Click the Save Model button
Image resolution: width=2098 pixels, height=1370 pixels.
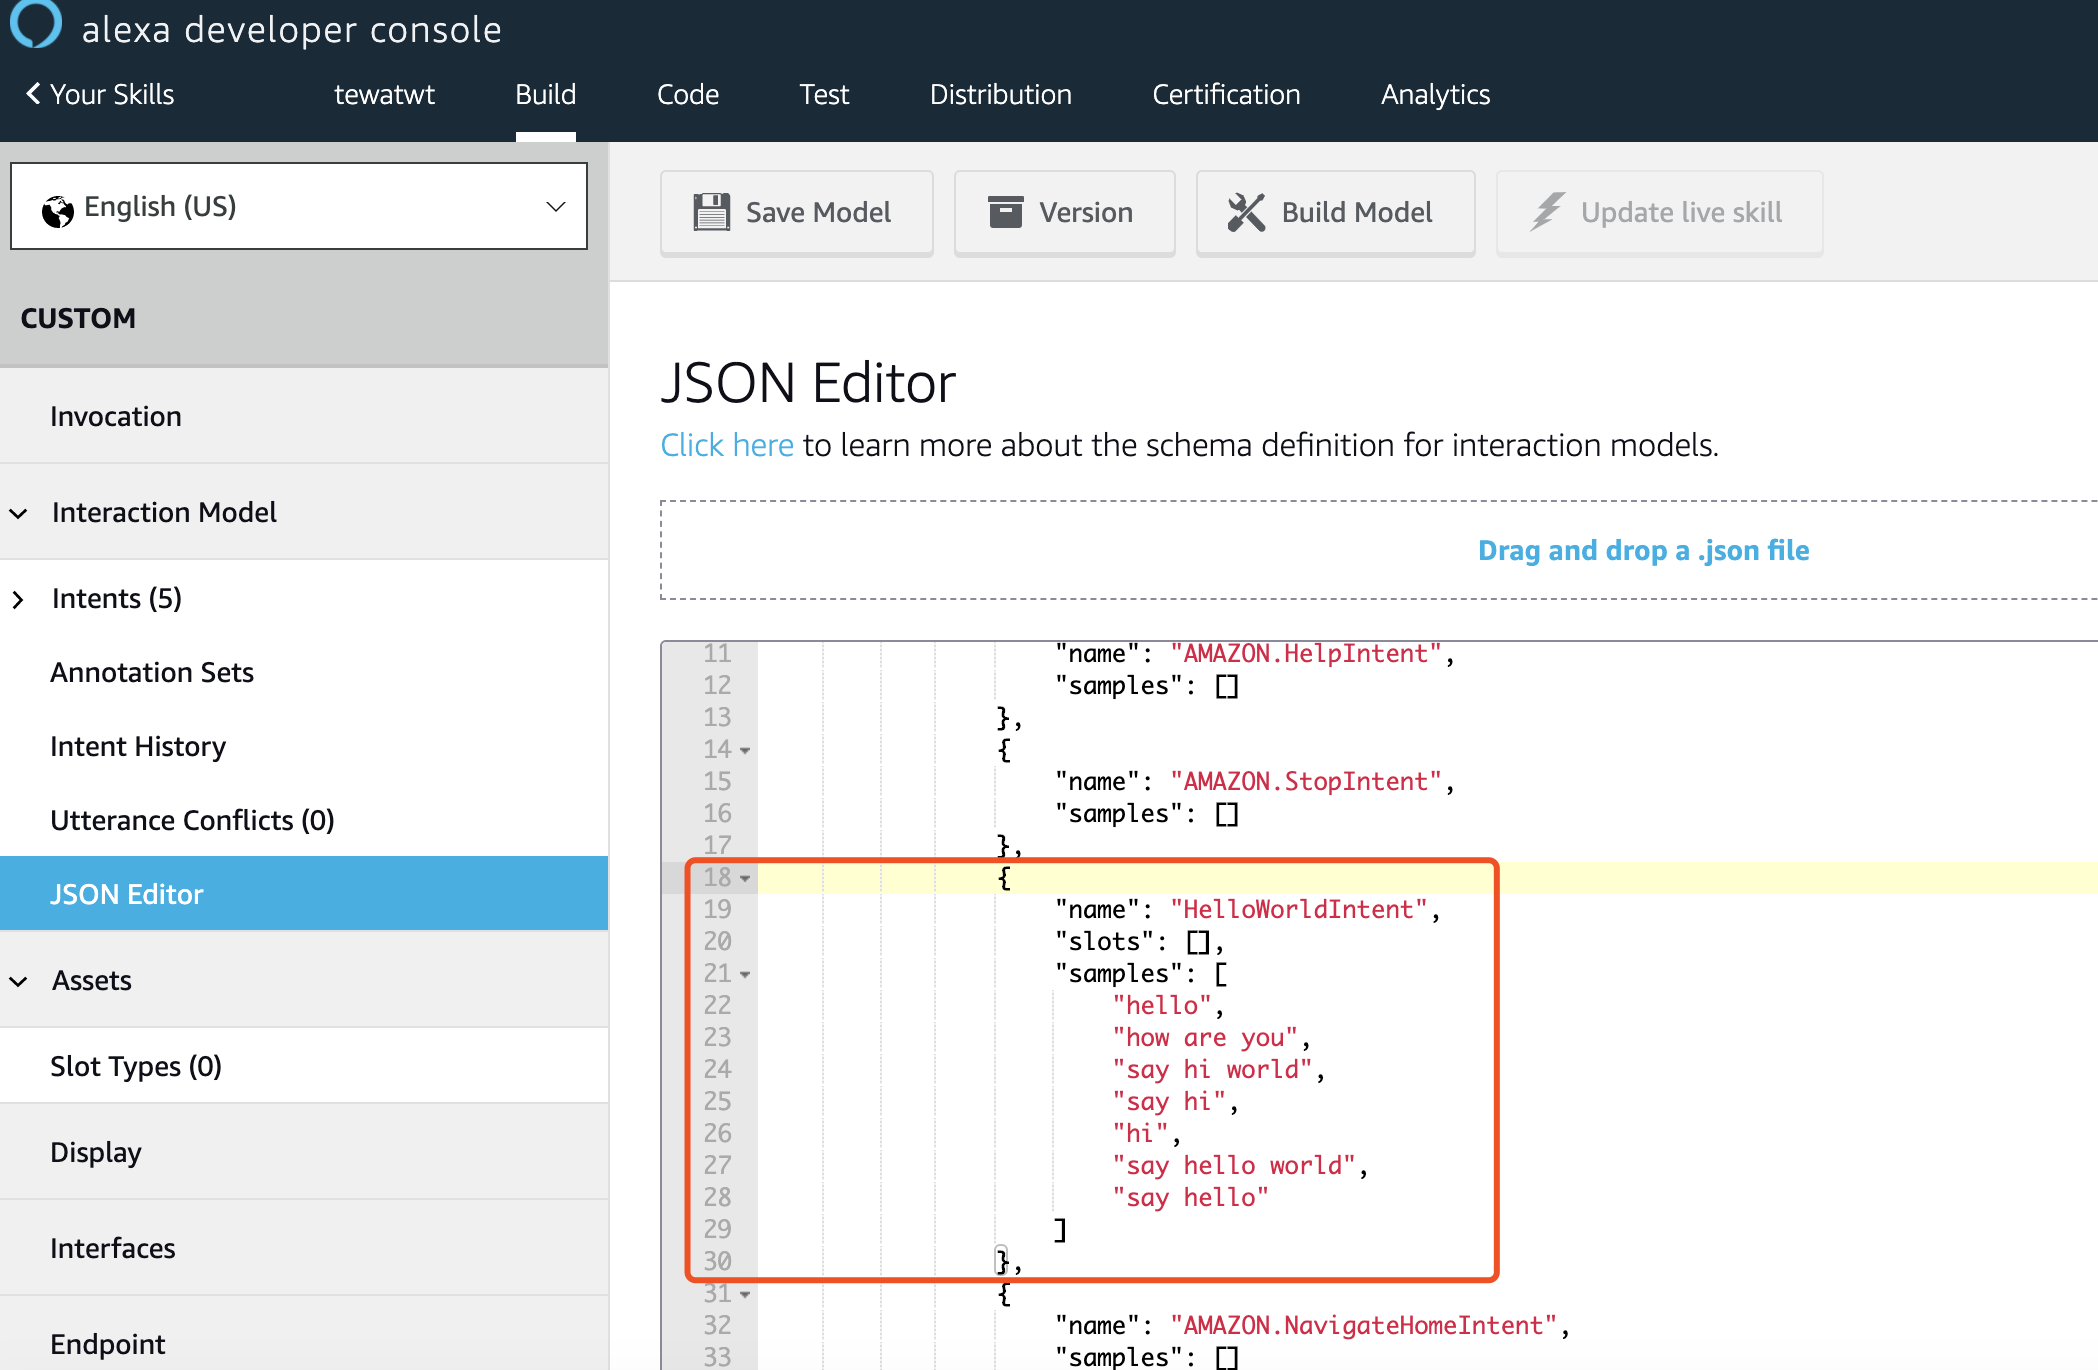(x=796, y=212)
